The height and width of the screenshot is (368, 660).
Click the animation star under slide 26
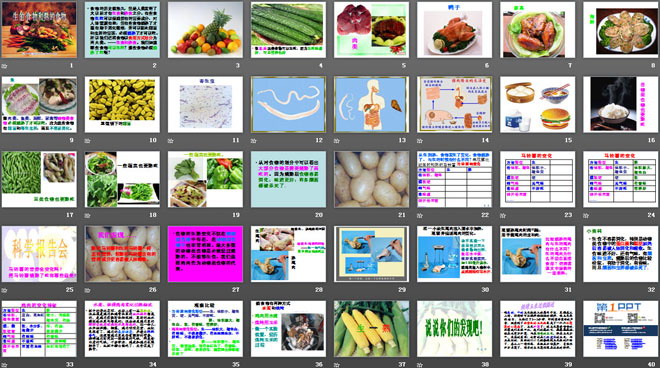click(88, 291)
